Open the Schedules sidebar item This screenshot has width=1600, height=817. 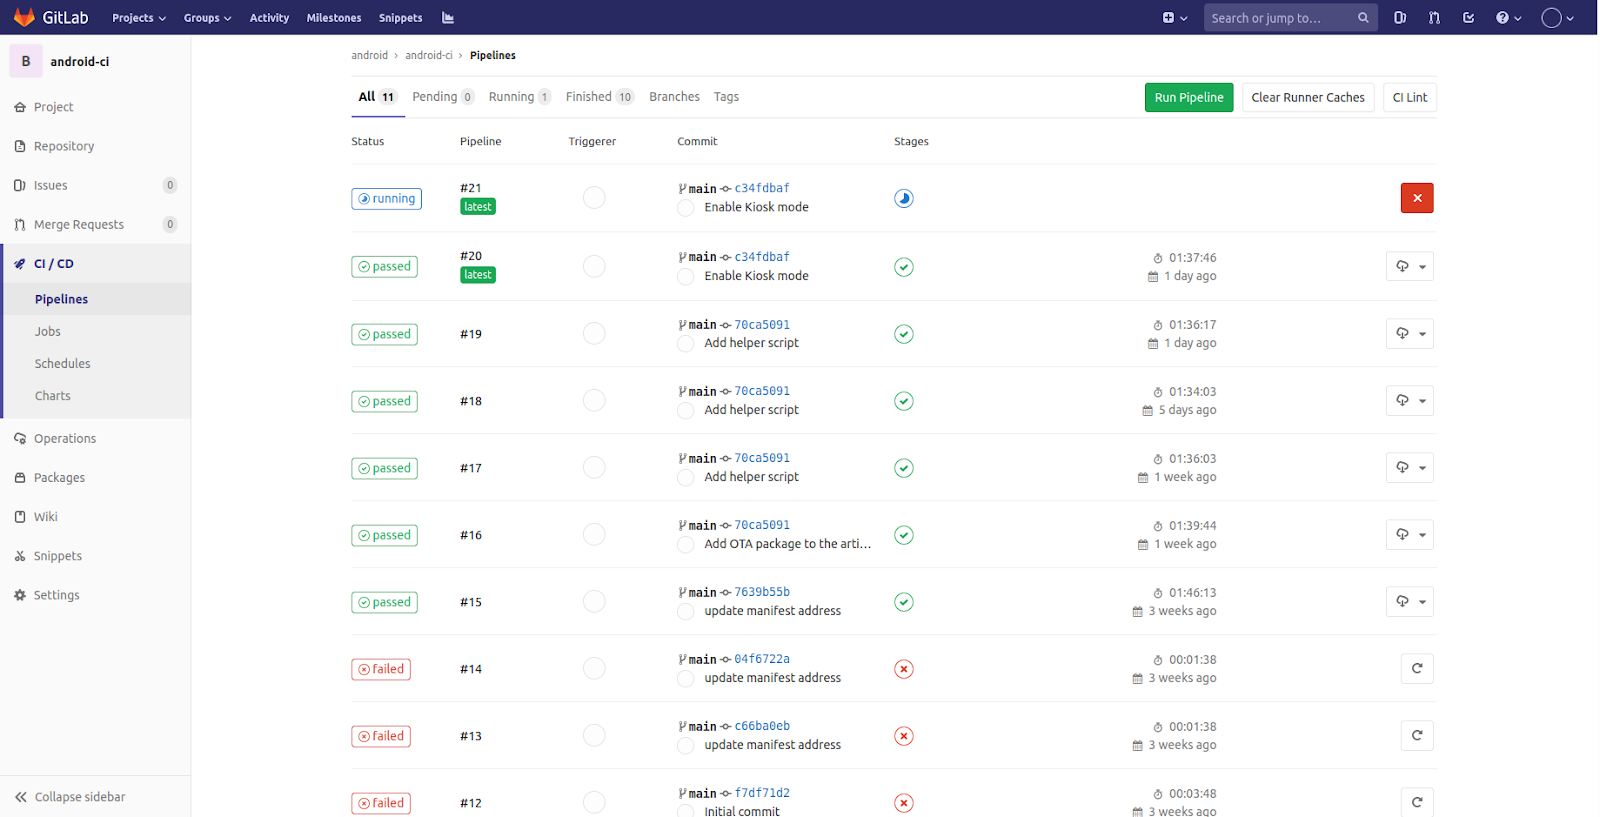pos(62,363)
